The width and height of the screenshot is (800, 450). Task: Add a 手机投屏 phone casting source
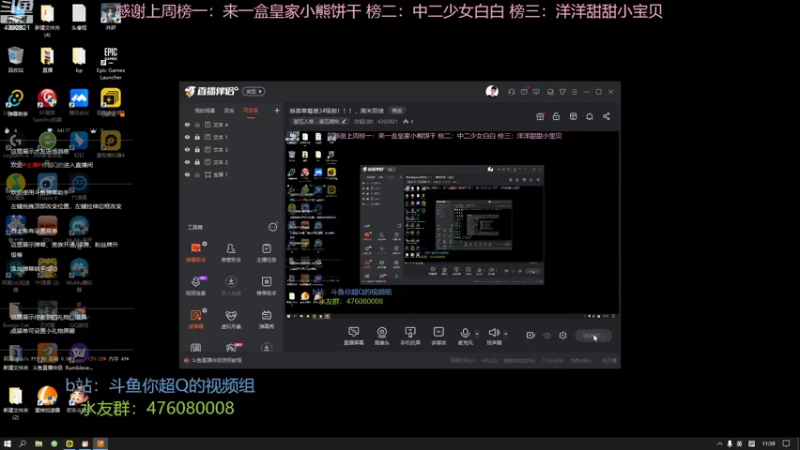coord(410,336)
